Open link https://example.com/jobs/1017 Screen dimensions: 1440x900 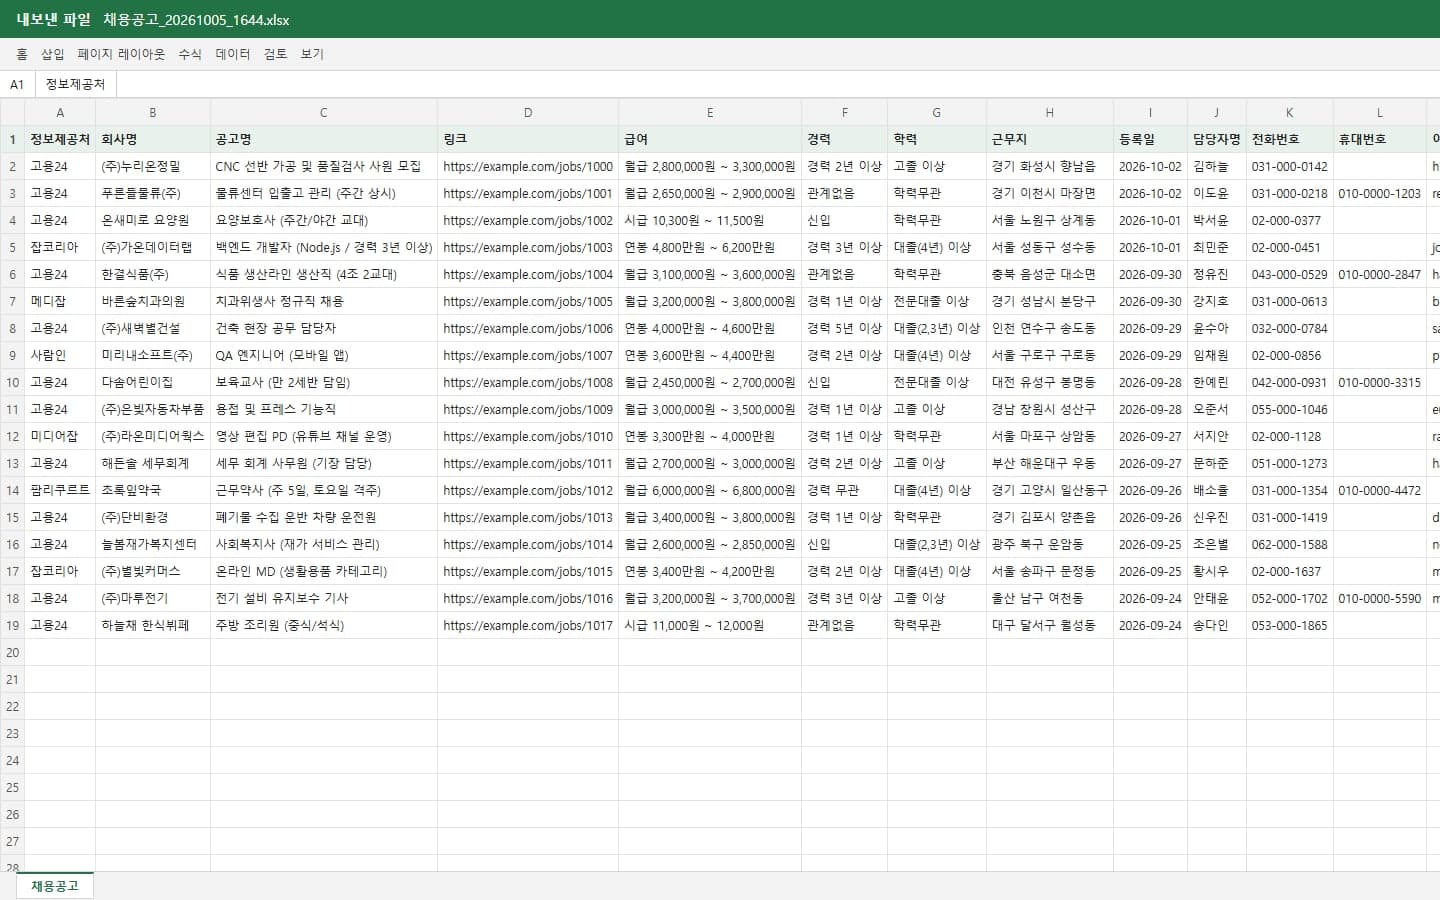coord(528,626)
